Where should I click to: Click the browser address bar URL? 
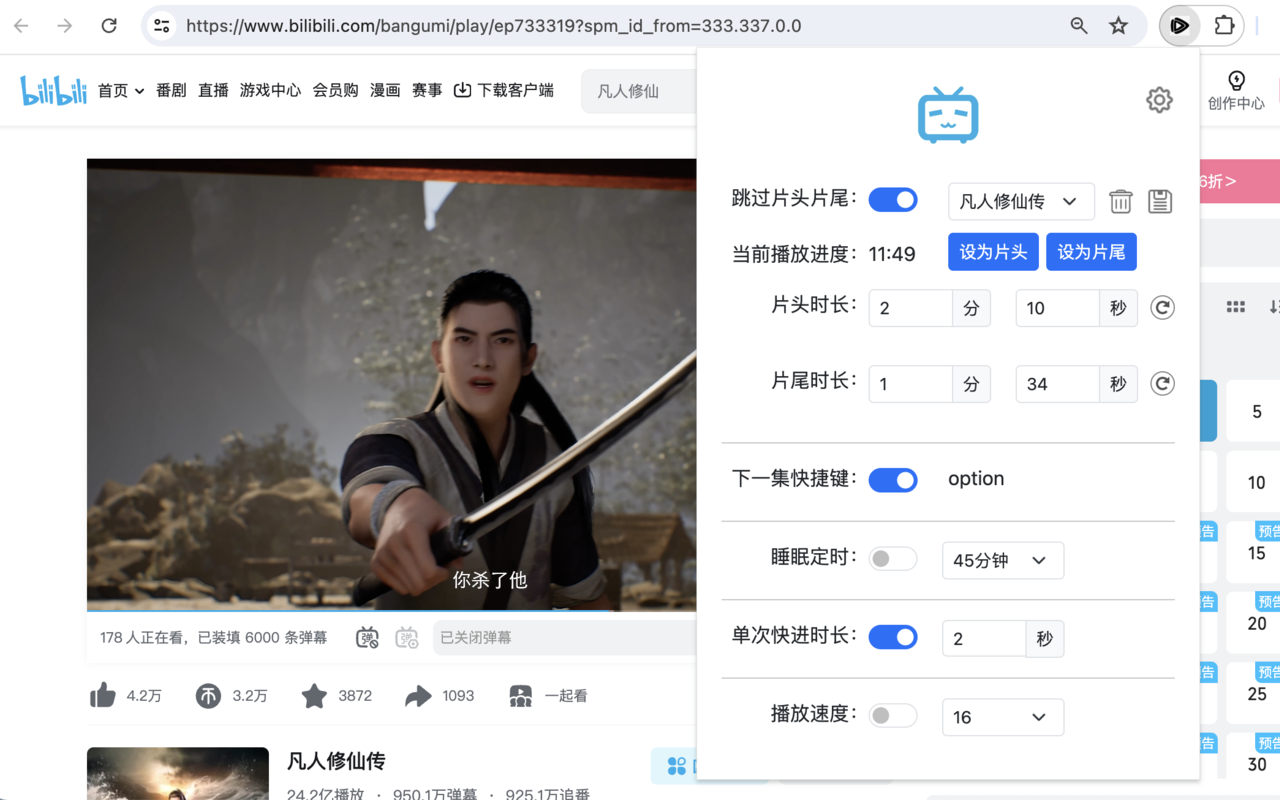click(x=494, y=26)
